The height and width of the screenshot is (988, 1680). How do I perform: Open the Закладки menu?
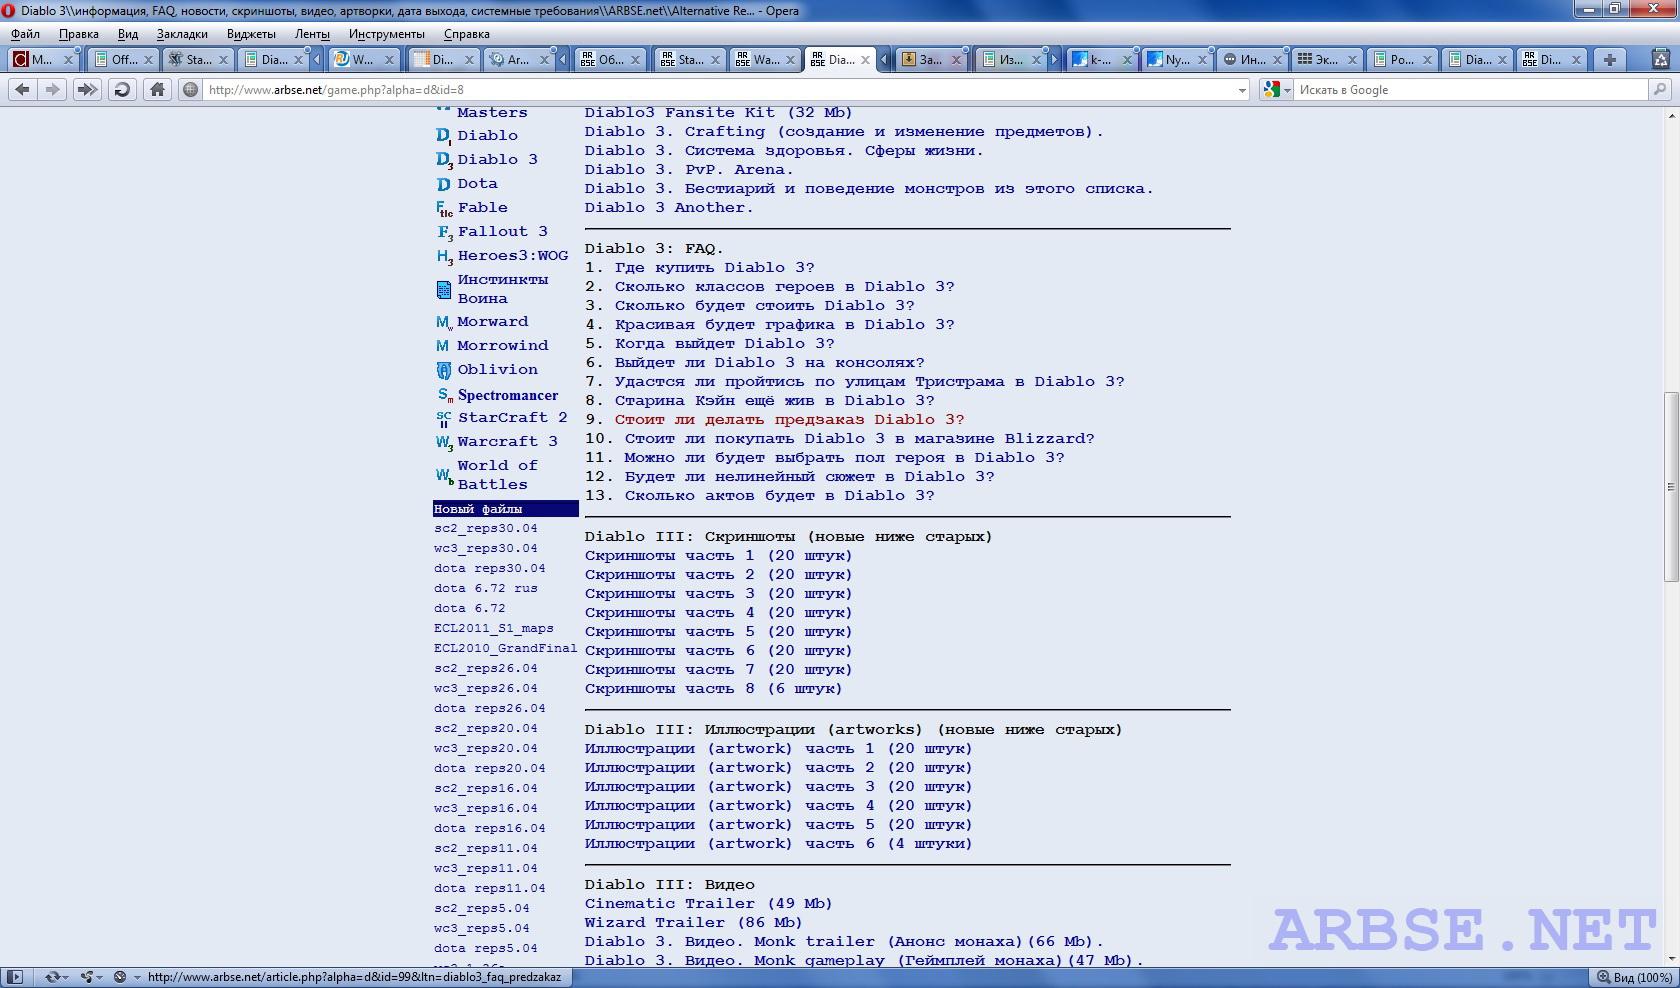coord(182,34)
